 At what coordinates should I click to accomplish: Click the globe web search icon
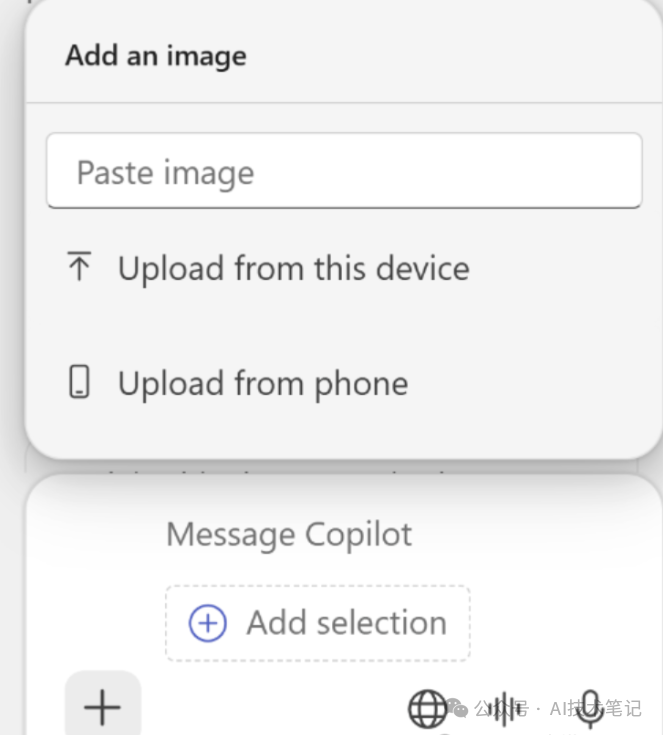428,709
